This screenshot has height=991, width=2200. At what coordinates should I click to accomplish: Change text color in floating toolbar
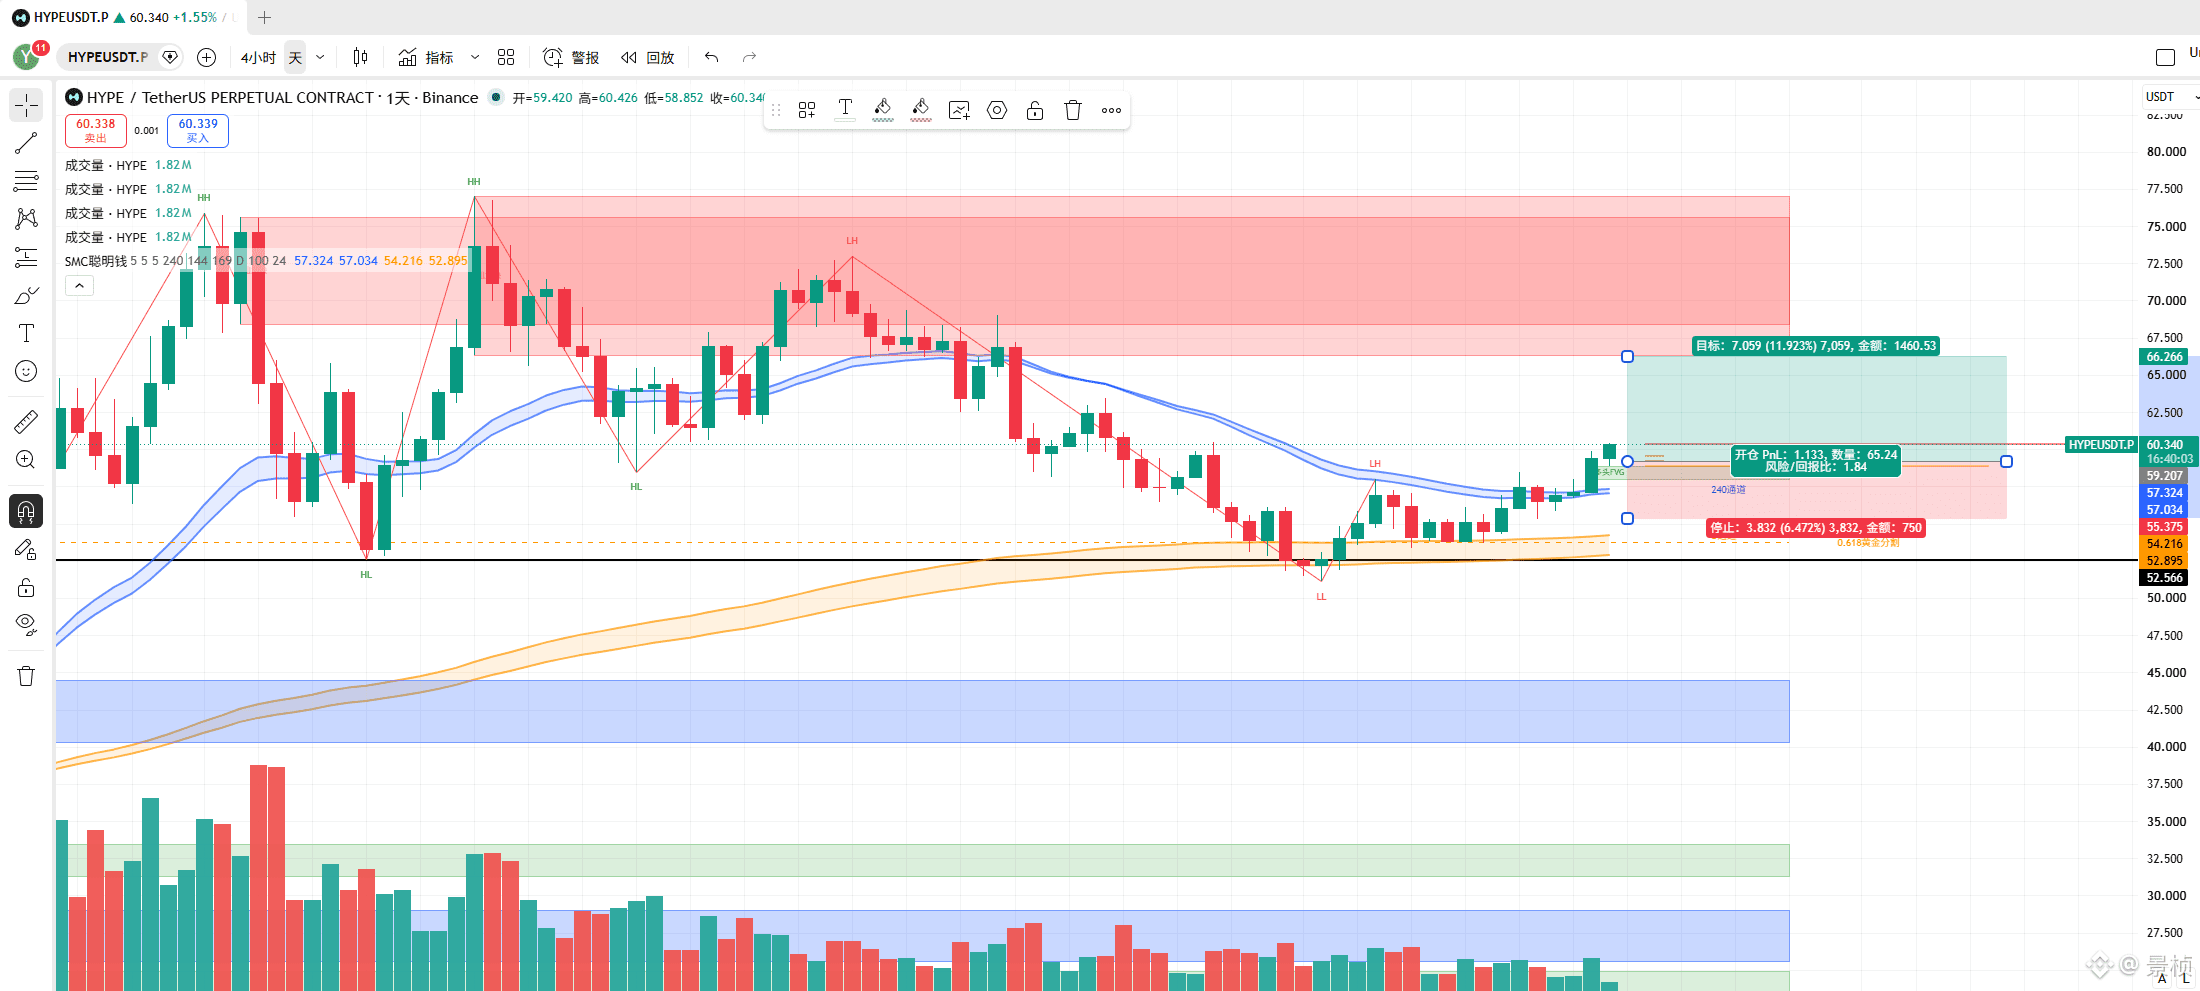845,110
